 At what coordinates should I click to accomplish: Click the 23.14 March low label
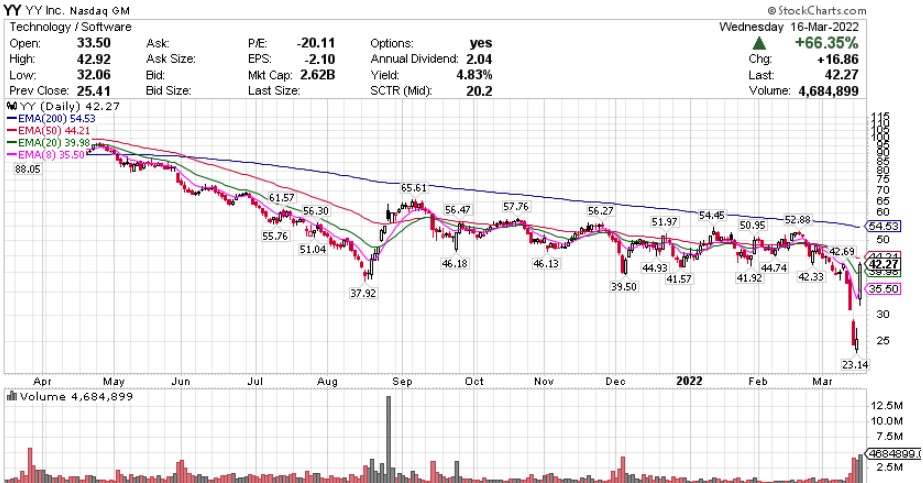tap(855, 365)
